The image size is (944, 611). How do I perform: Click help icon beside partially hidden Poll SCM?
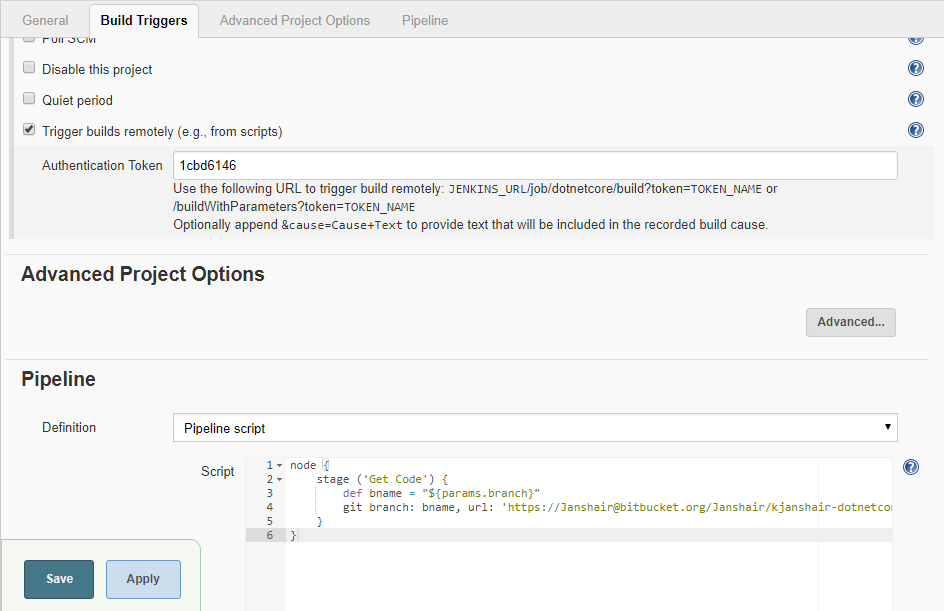click(915, 40)
